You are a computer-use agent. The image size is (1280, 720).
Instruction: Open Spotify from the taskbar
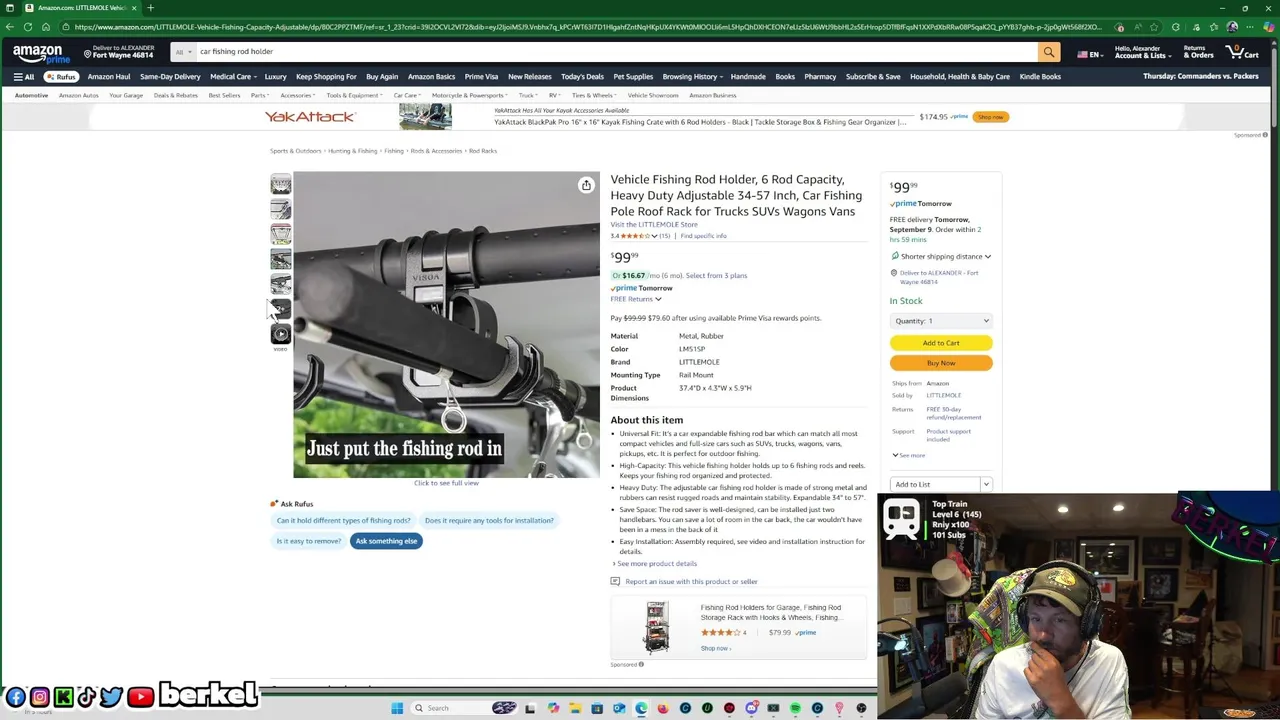795,708
